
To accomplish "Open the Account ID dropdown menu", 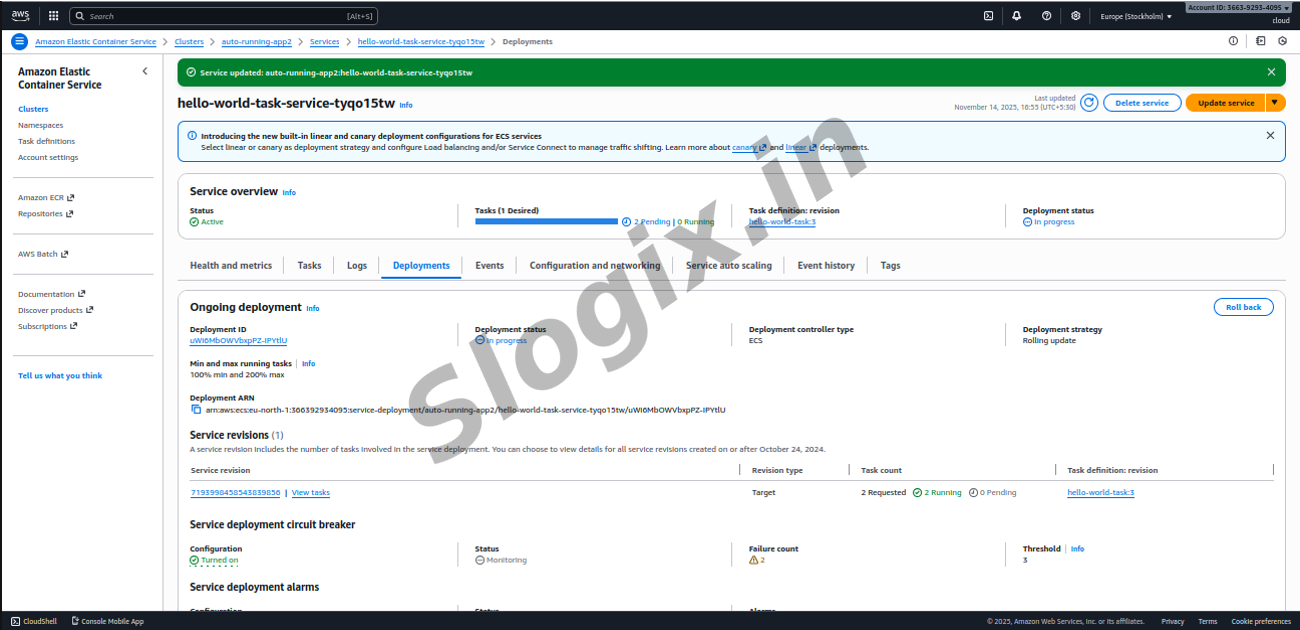I will (x=1238, y=7).
